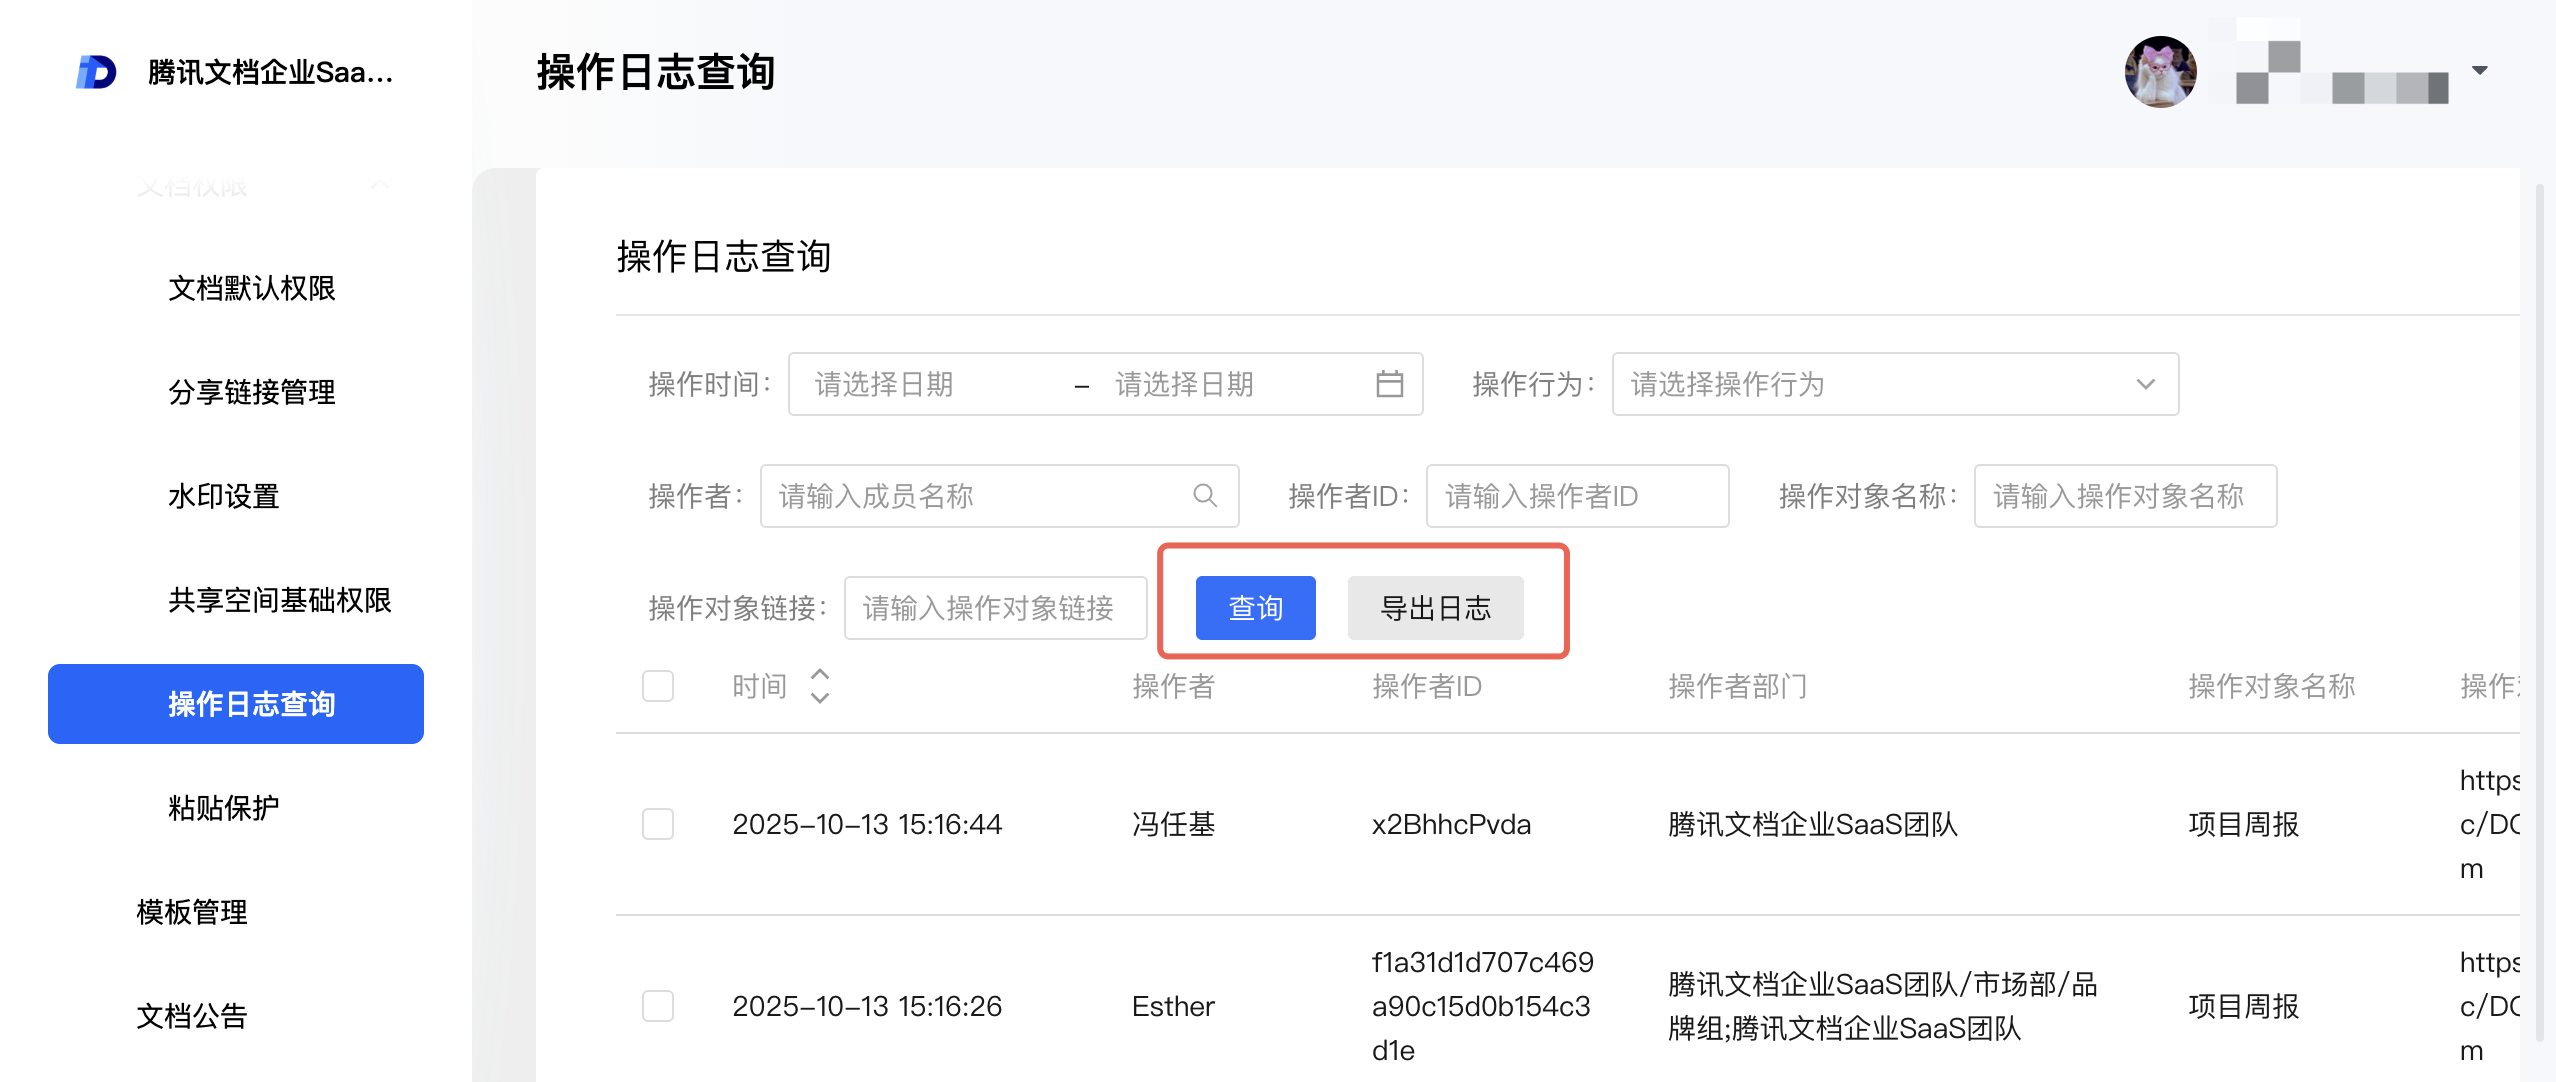The image size is (2556, 1082).
Task: Click the user avatar picture
Action: click(x=2160, y=72)
